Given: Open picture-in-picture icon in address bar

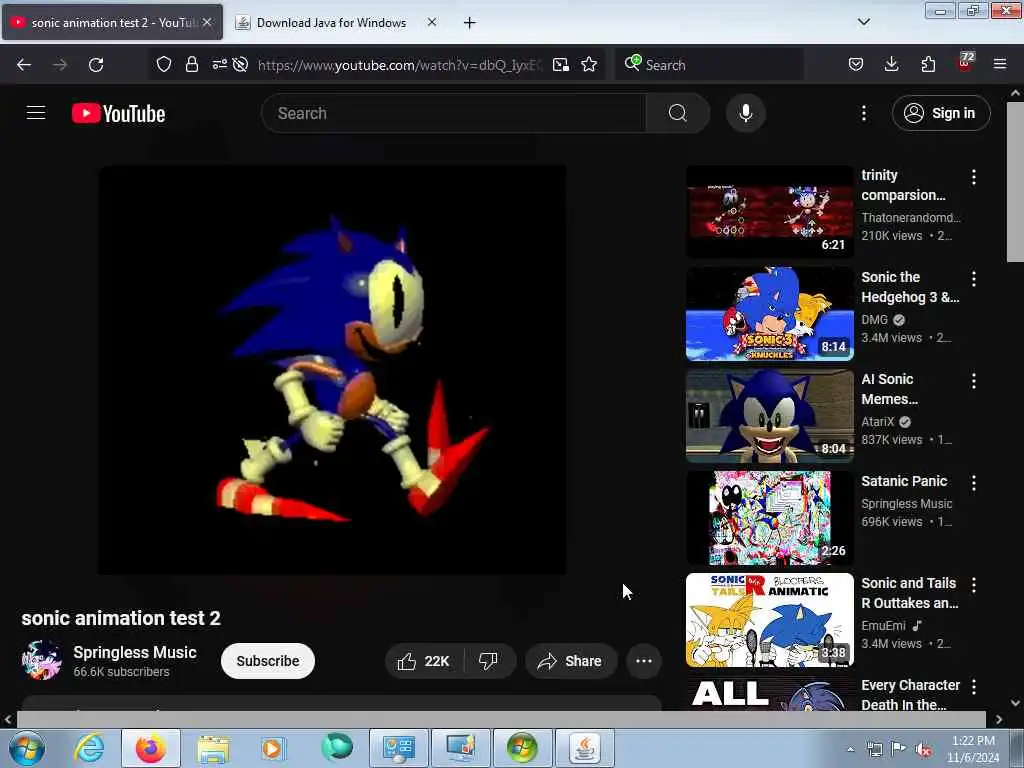Looking at the screenshot, I should pyautogui.click(x=560, y=65).
